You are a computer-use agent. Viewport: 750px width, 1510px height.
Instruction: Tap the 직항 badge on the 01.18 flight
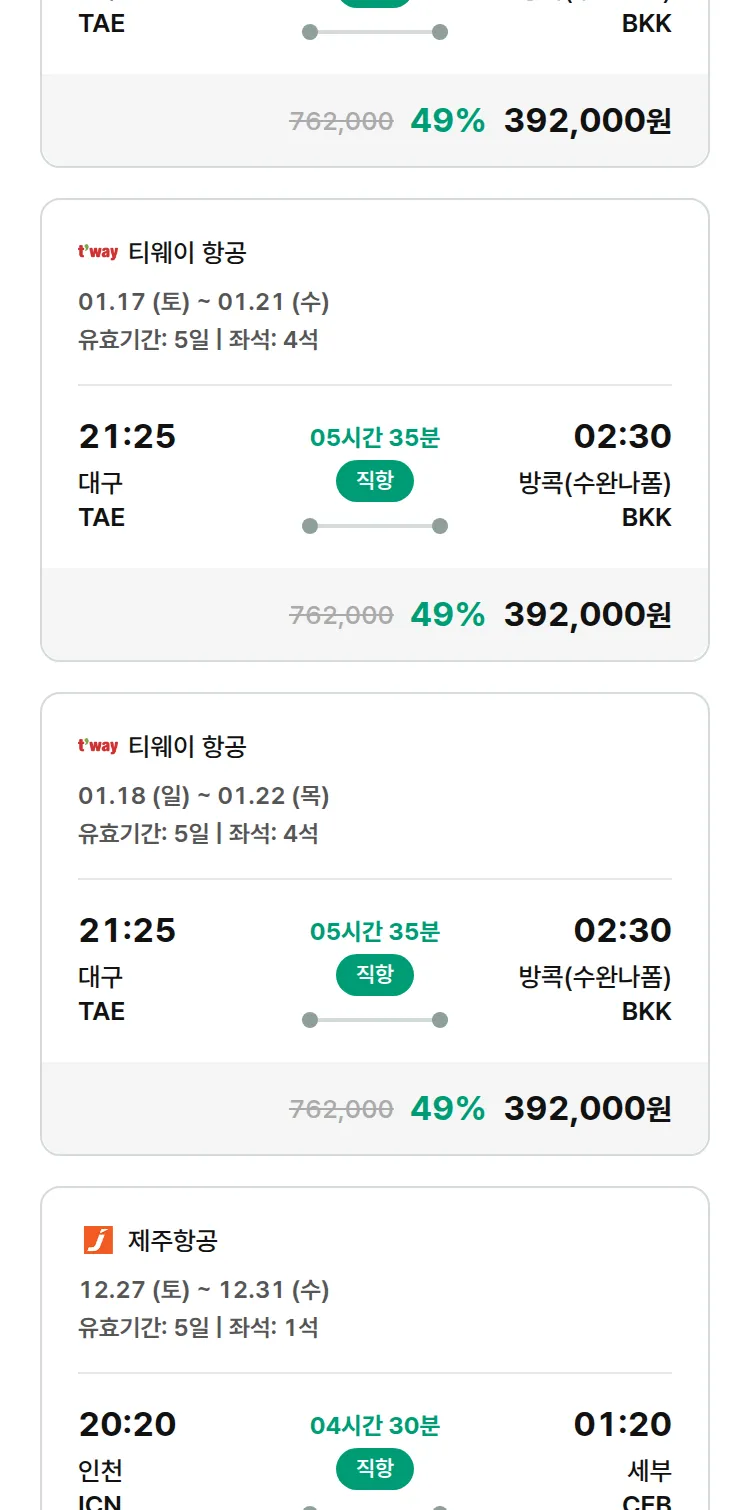coord(374,975)
